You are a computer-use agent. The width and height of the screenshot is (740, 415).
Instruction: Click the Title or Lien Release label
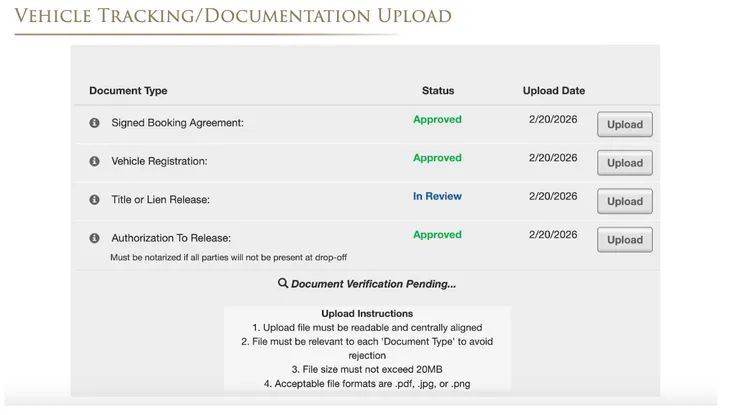click(x=160, y=200)
